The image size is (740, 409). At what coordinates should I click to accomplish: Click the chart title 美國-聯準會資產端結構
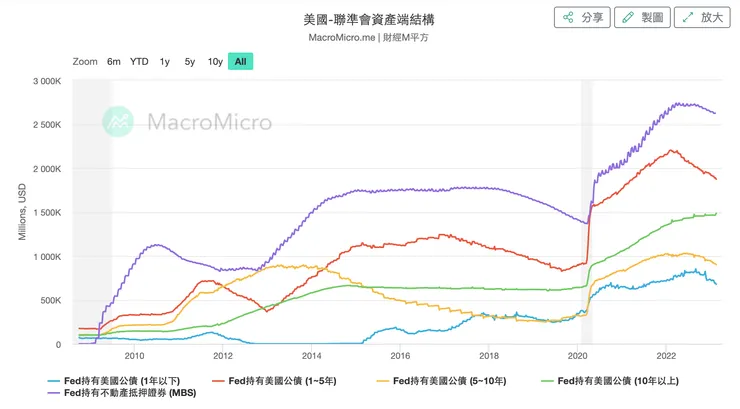click(x=369, y=19)
